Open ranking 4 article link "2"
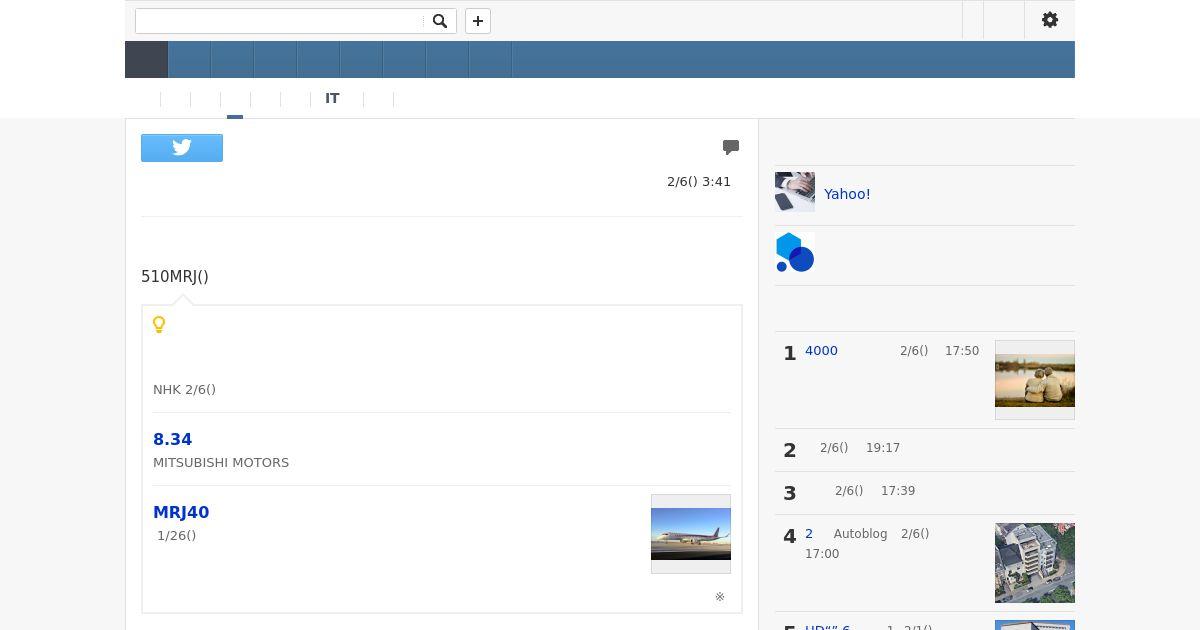The height and width of the screenshot is (630, 1200). click(809, 534)
